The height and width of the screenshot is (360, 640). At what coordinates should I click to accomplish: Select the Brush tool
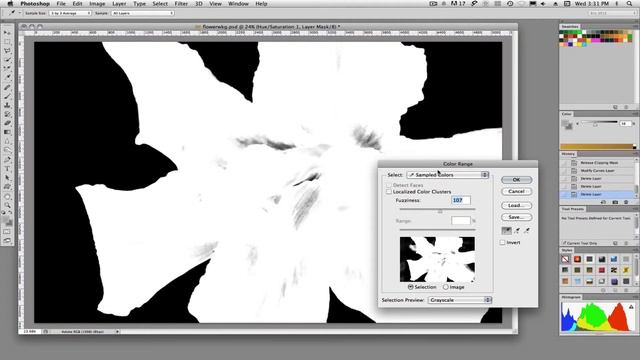7,96
